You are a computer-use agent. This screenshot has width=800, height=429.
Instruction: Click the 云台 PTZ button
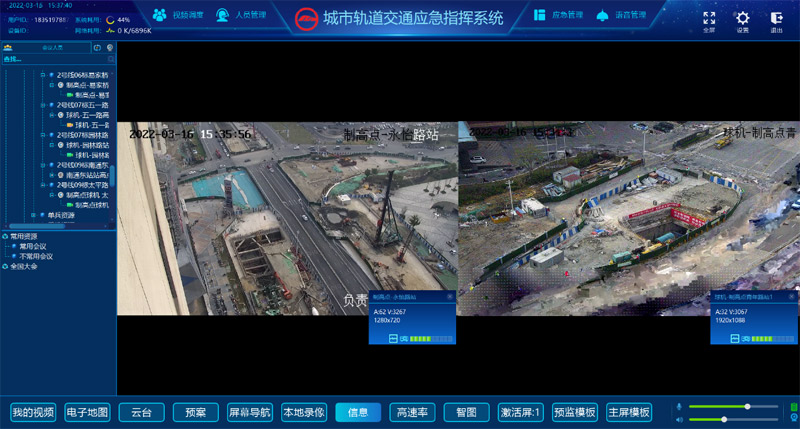coord(141,412)
